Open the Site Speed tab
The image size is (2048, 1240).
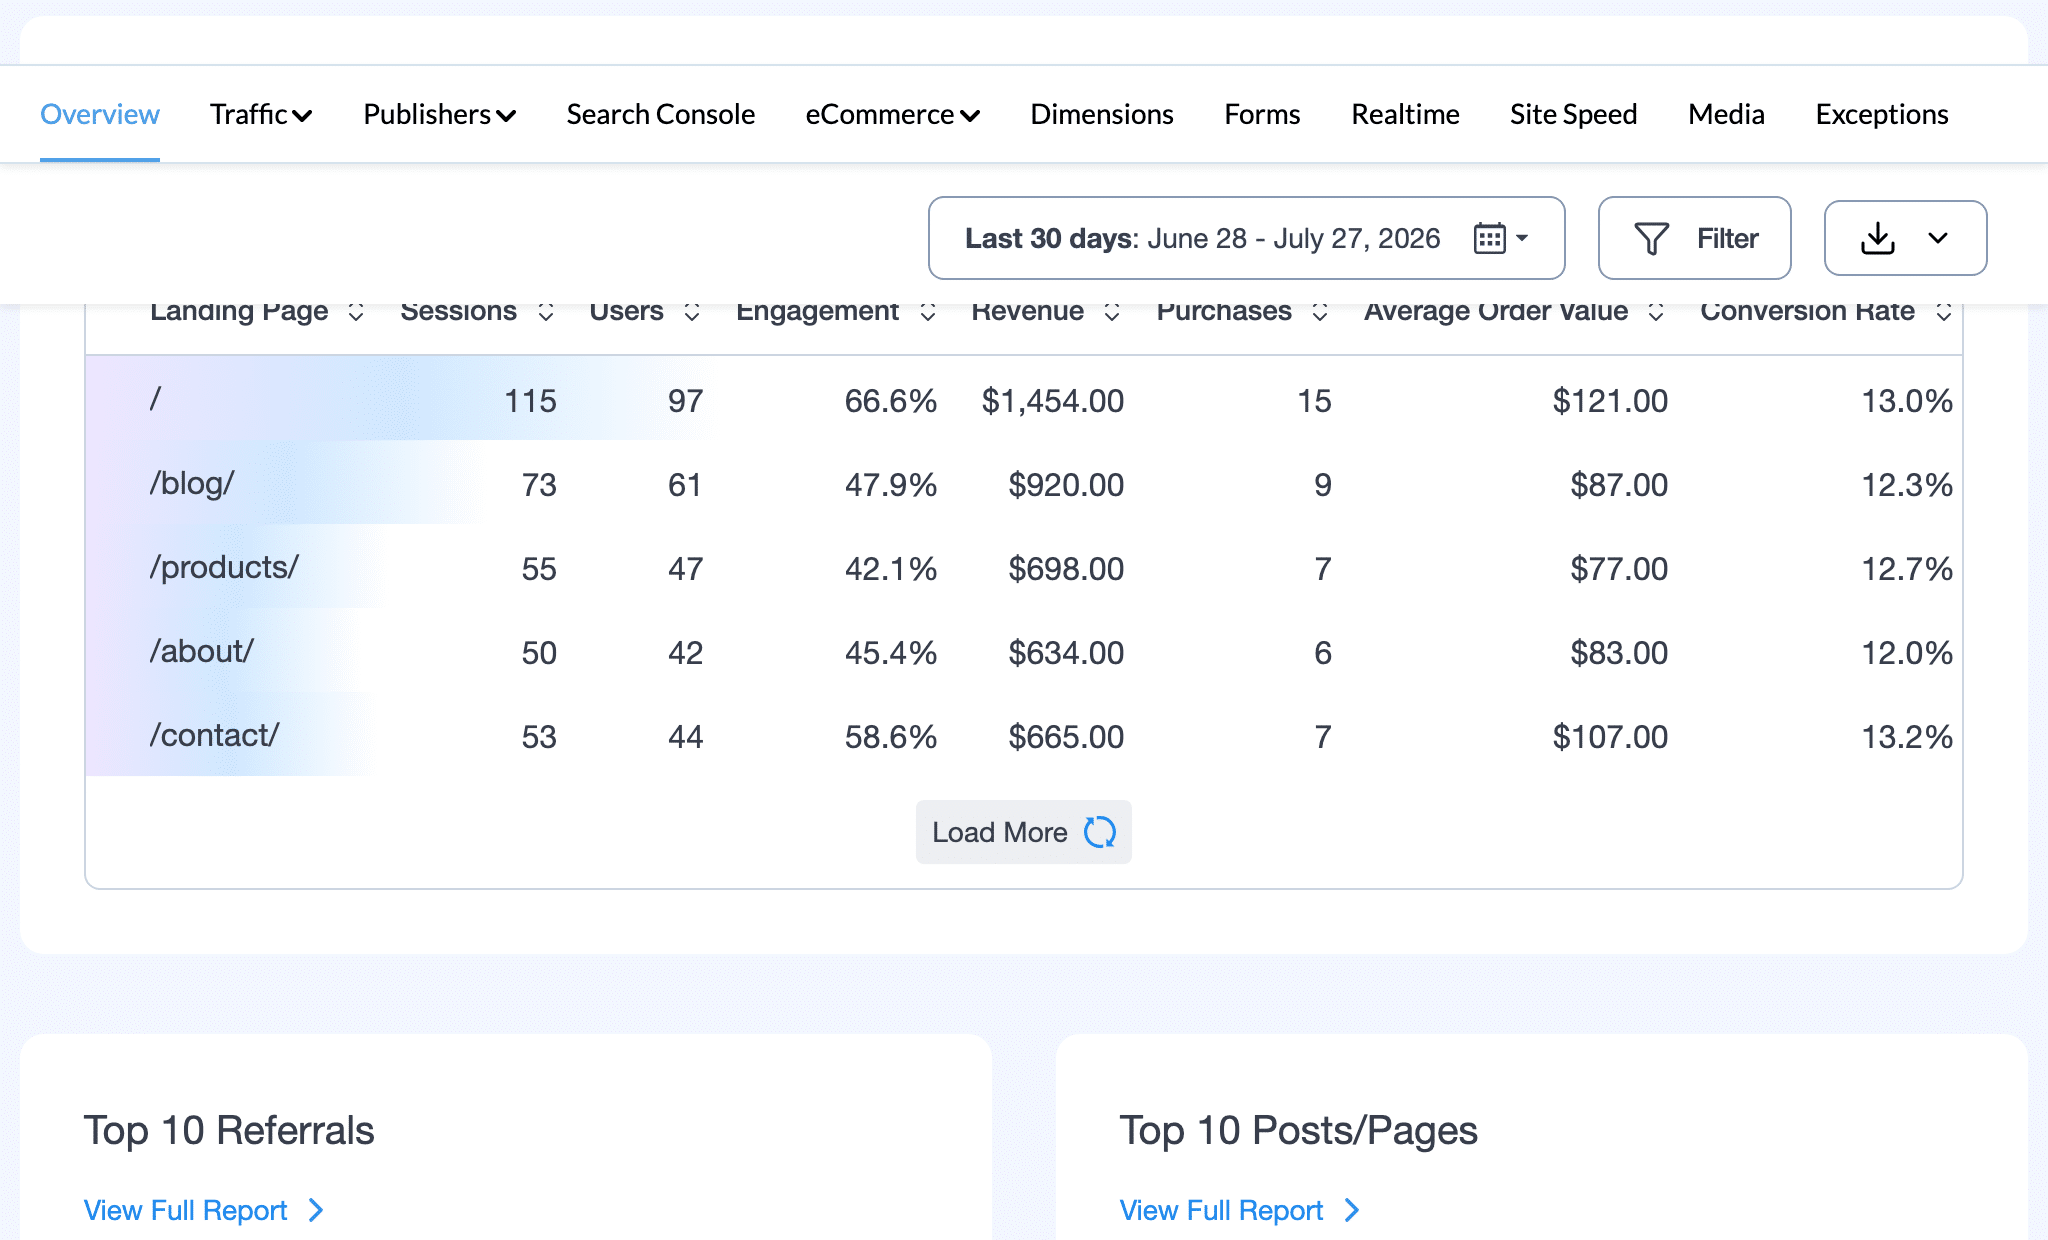(1574, 114)
